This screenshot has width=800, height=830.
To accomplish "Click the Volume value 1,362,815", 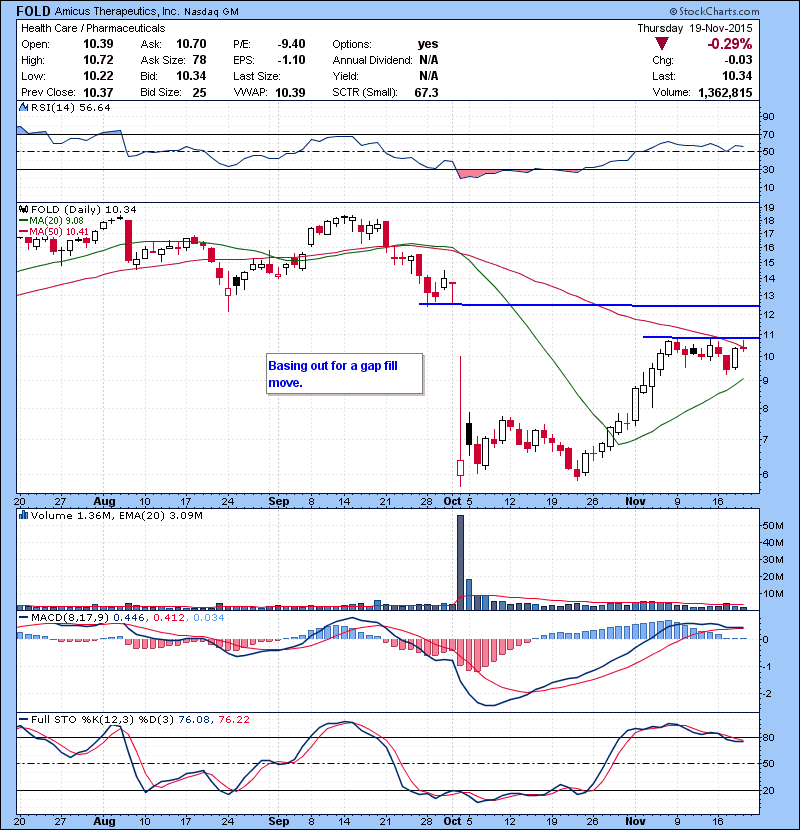I will coord(725,92).
